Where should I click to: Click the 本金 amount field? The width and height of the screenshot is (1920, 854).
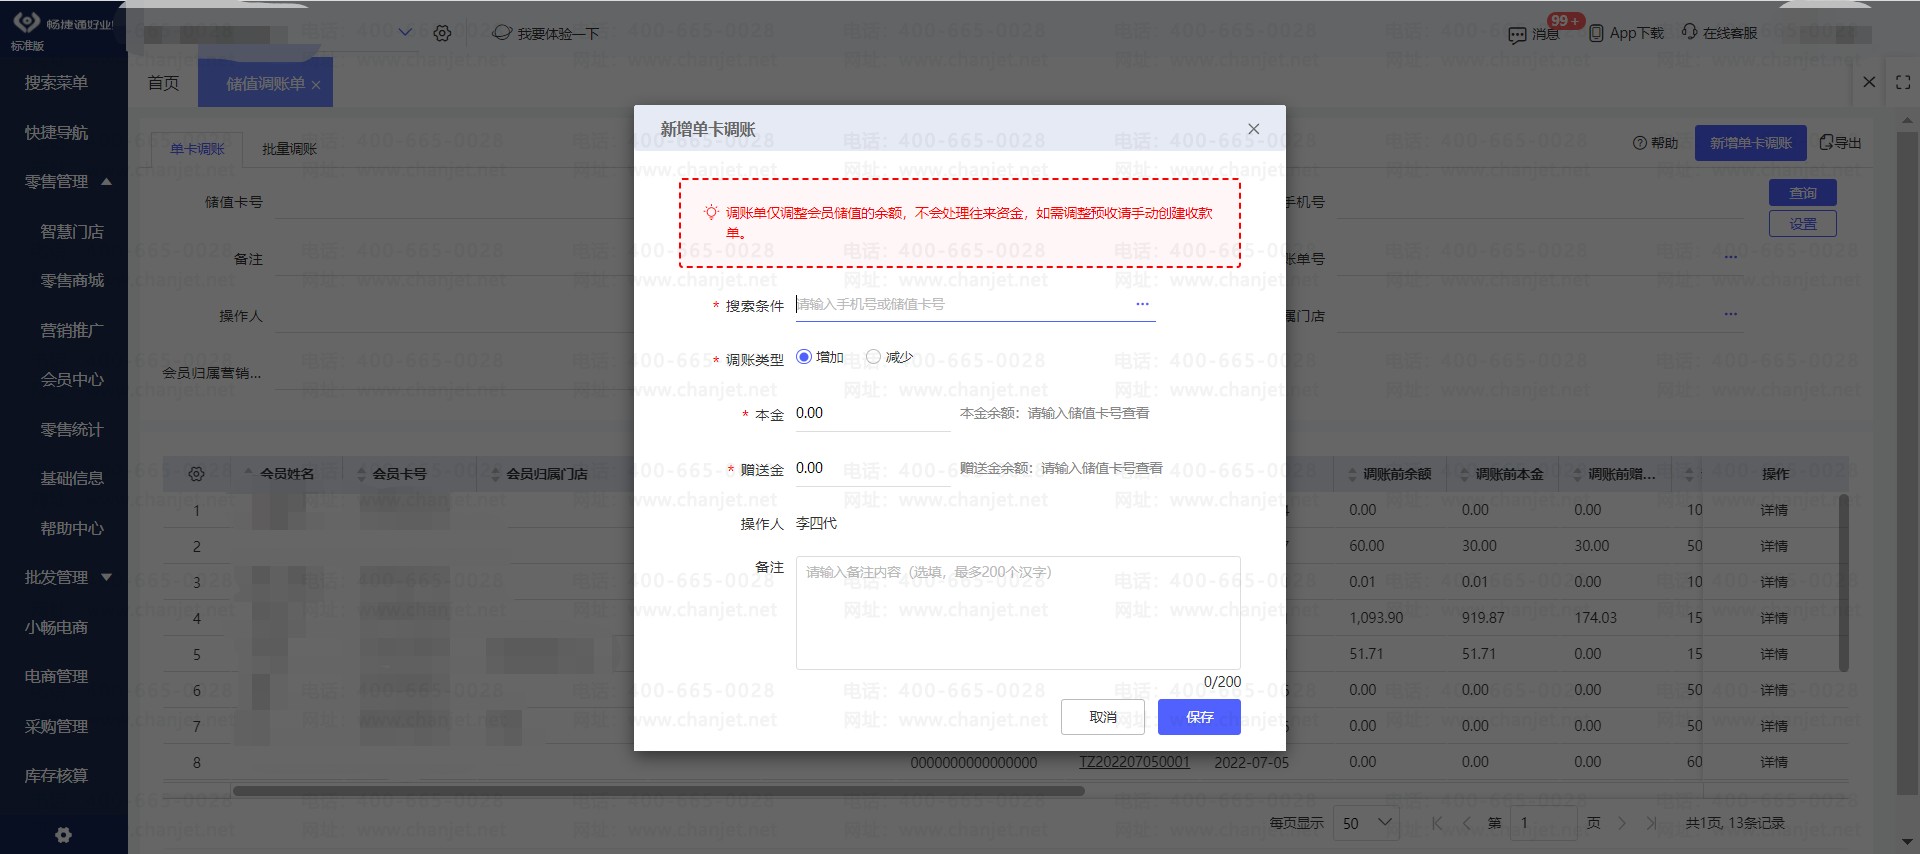[873, 413]
